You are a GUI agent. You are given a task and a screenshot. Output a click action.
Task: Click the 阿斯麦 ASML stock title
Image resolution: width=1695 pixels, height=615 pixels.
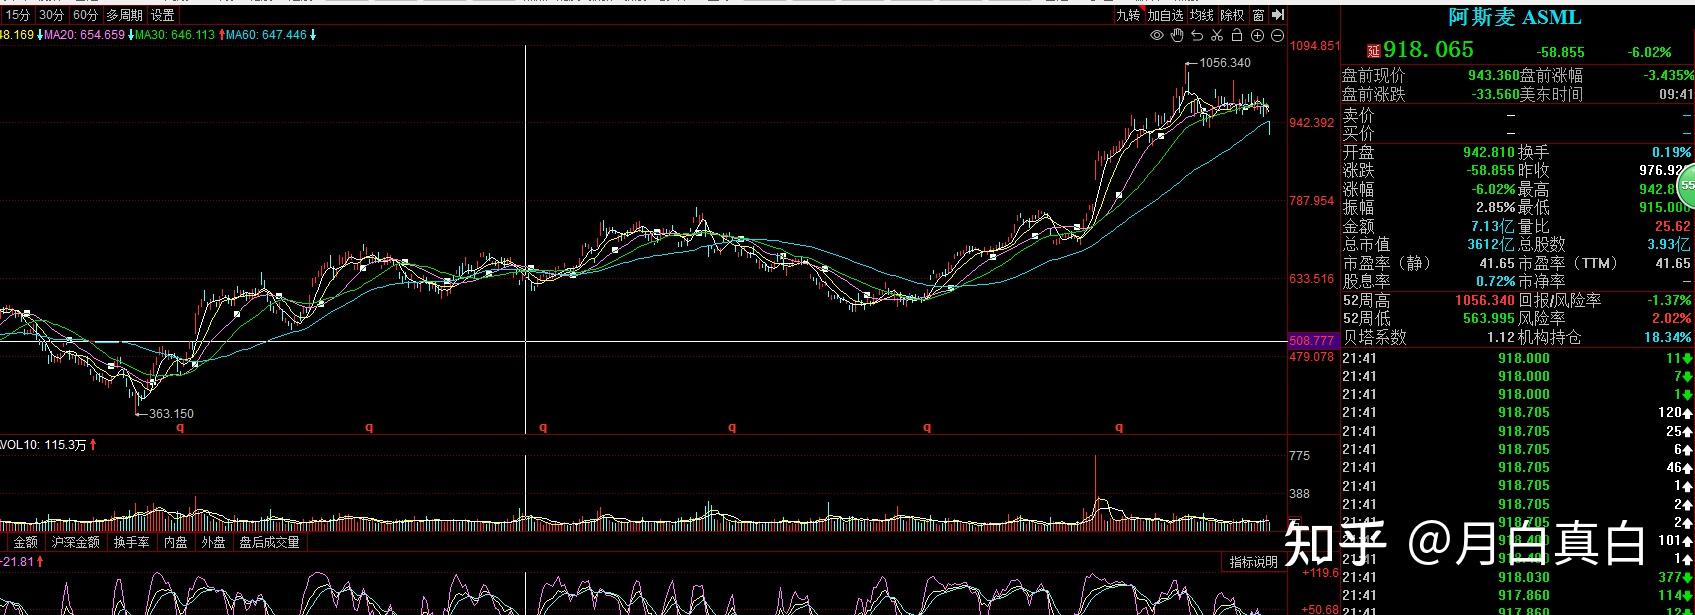tap(1515, 17)
